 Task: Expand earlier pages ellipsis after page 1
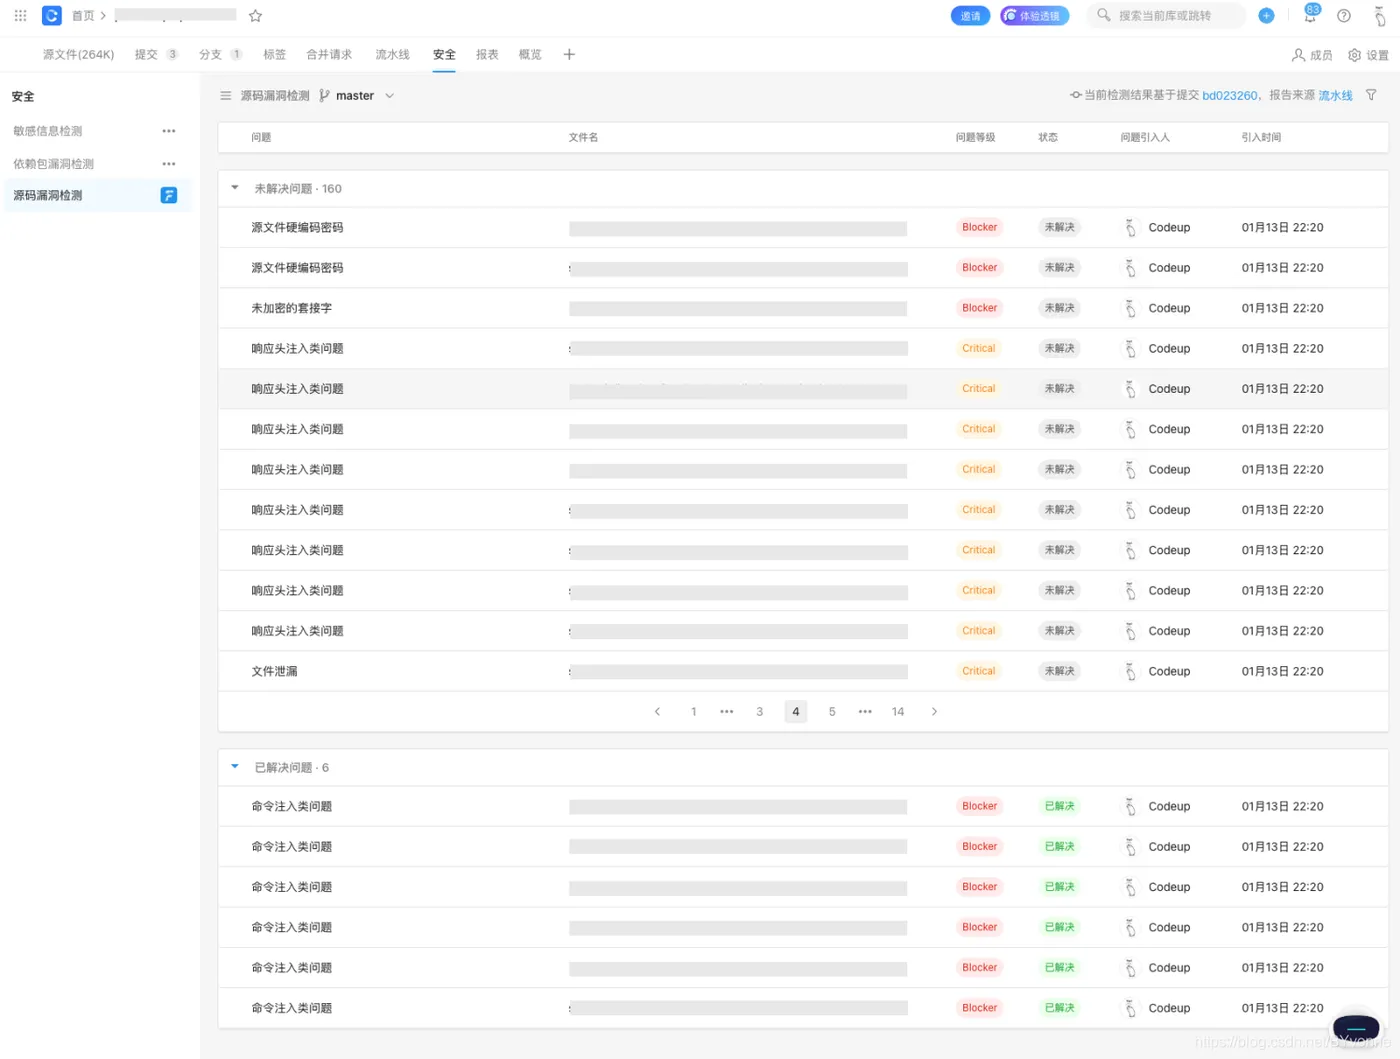point(727,712)
